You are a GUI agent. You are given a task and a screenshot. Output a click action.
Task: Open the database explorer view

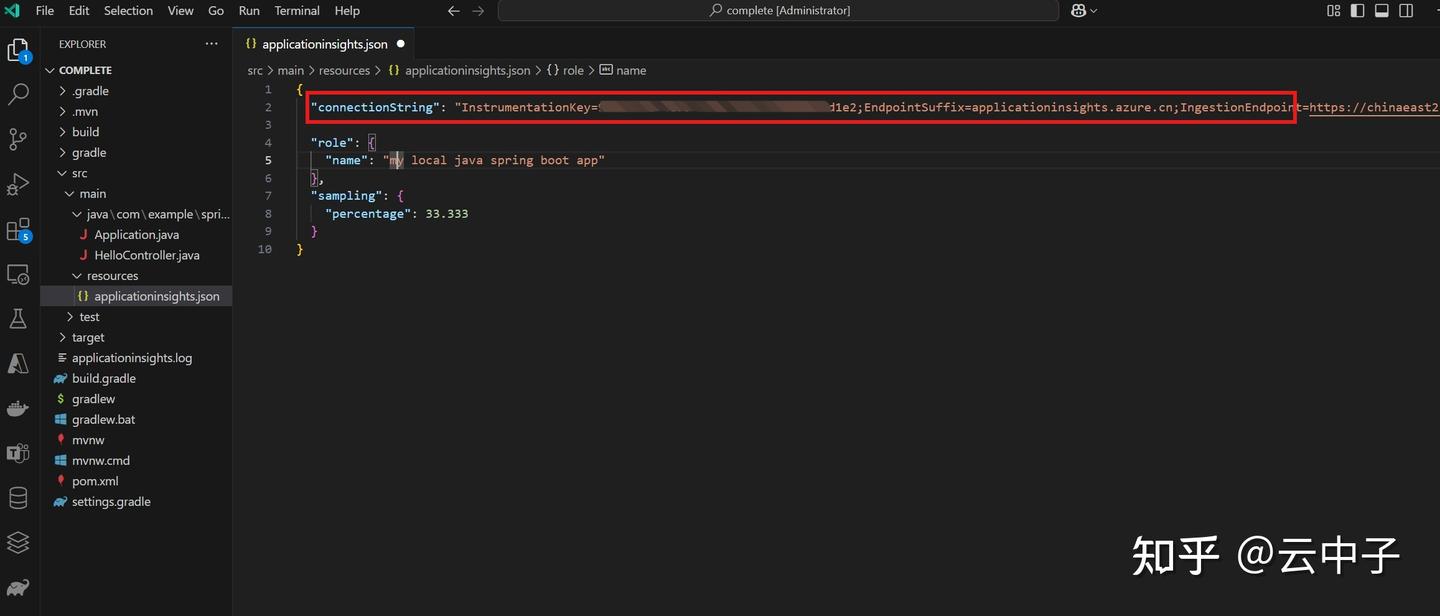coord(18,497)
